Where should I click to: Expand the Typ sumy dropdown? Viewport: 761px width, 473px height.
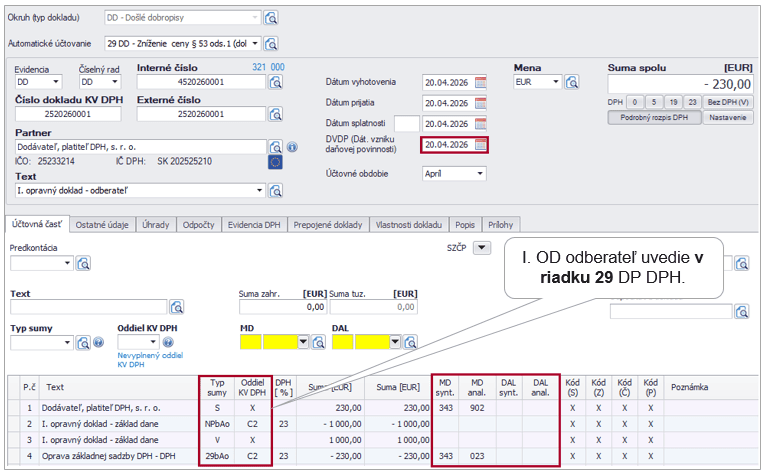pyautogui.click(x=68, y=342)
